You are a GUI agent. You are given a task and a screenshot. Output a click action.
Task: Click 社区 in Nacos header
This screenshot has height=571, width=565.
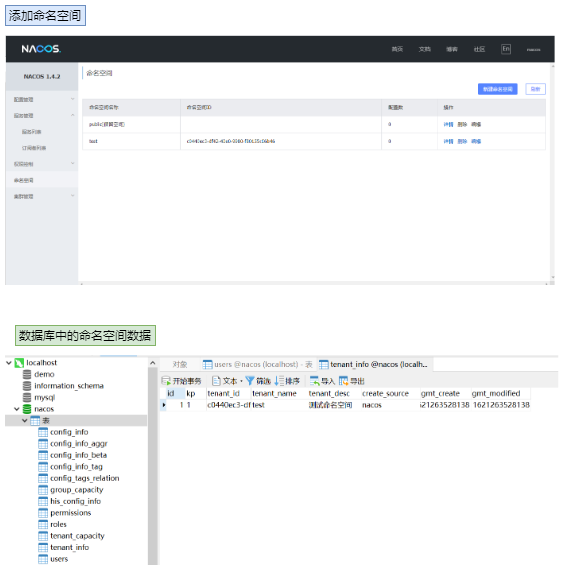pos(479,49)
